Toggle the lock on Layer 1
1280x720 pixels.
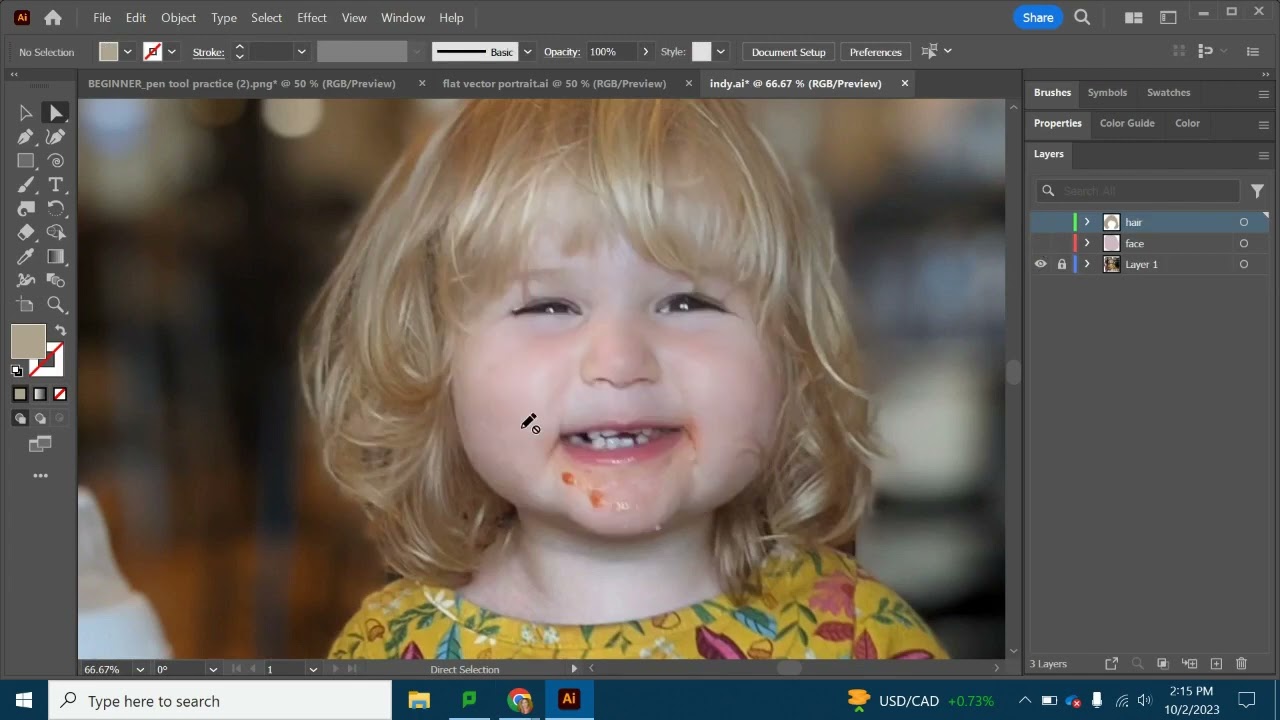pos(1062,264)
